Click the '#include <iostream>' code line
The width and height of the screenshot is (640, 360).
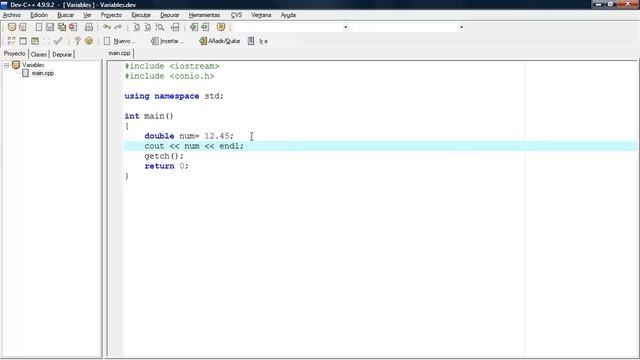[x=172, y=66]
